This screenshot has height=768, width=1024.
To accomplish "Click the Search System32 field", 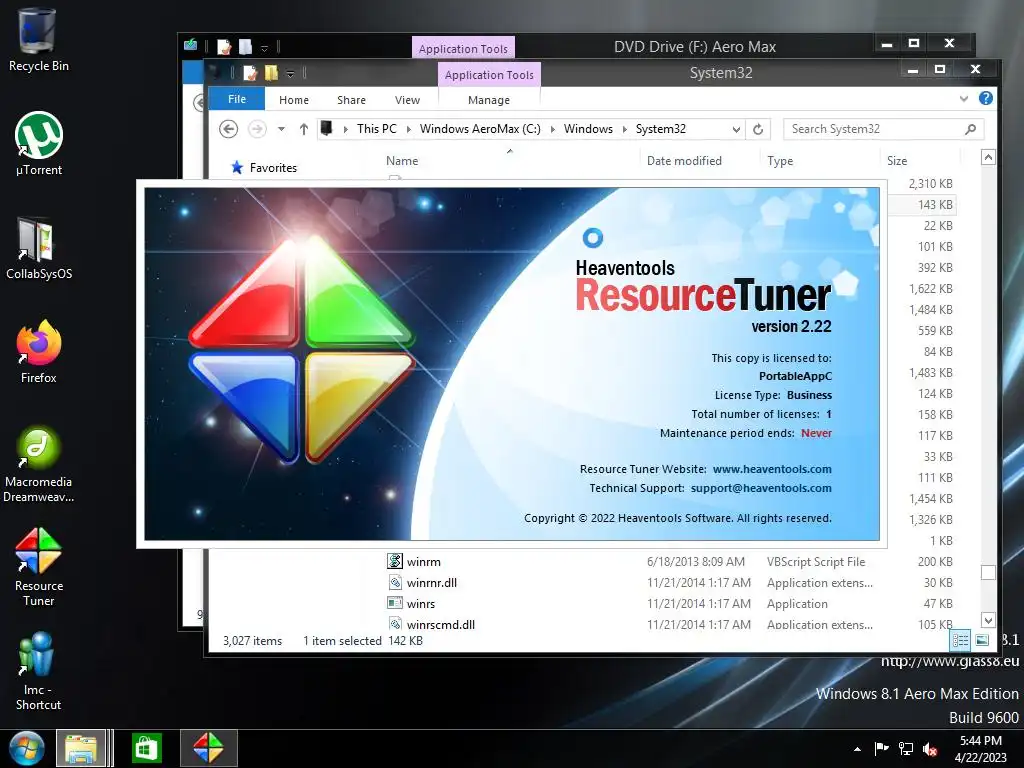I will pos(875,129).
